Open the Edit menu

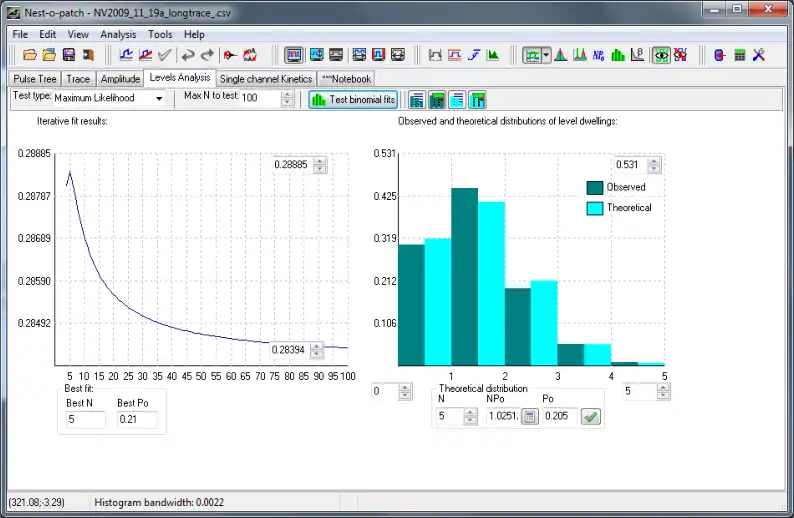[48, 34]
